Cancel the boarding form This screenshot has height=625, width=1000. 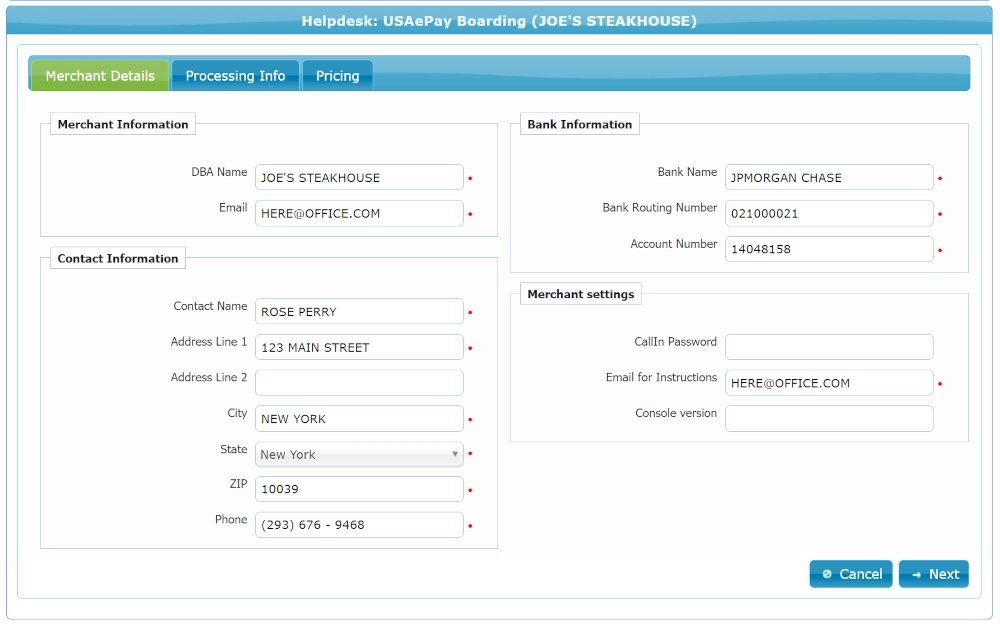(x=851, y=574)
